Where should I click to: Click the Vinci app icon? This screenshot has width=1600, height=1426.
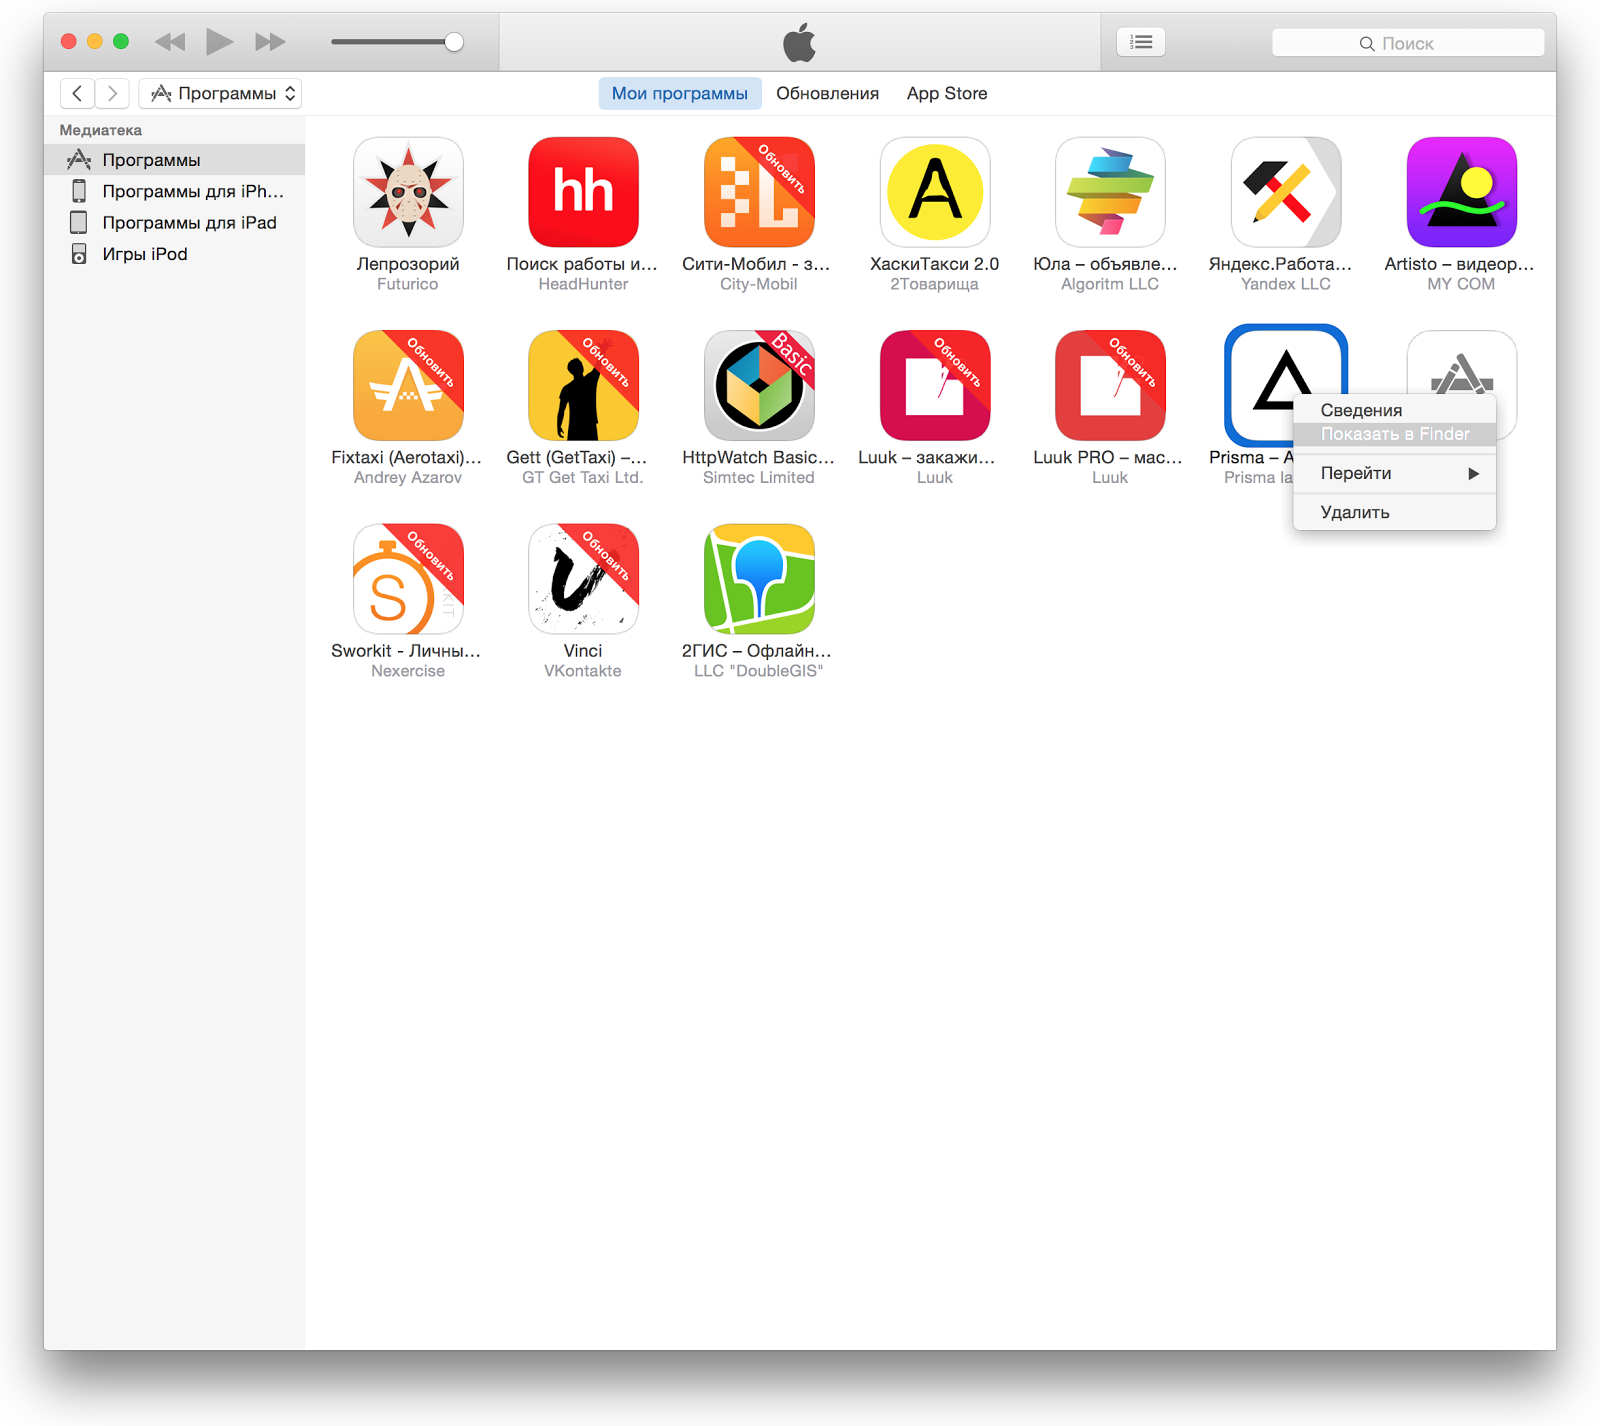click(x=583, y=578)
